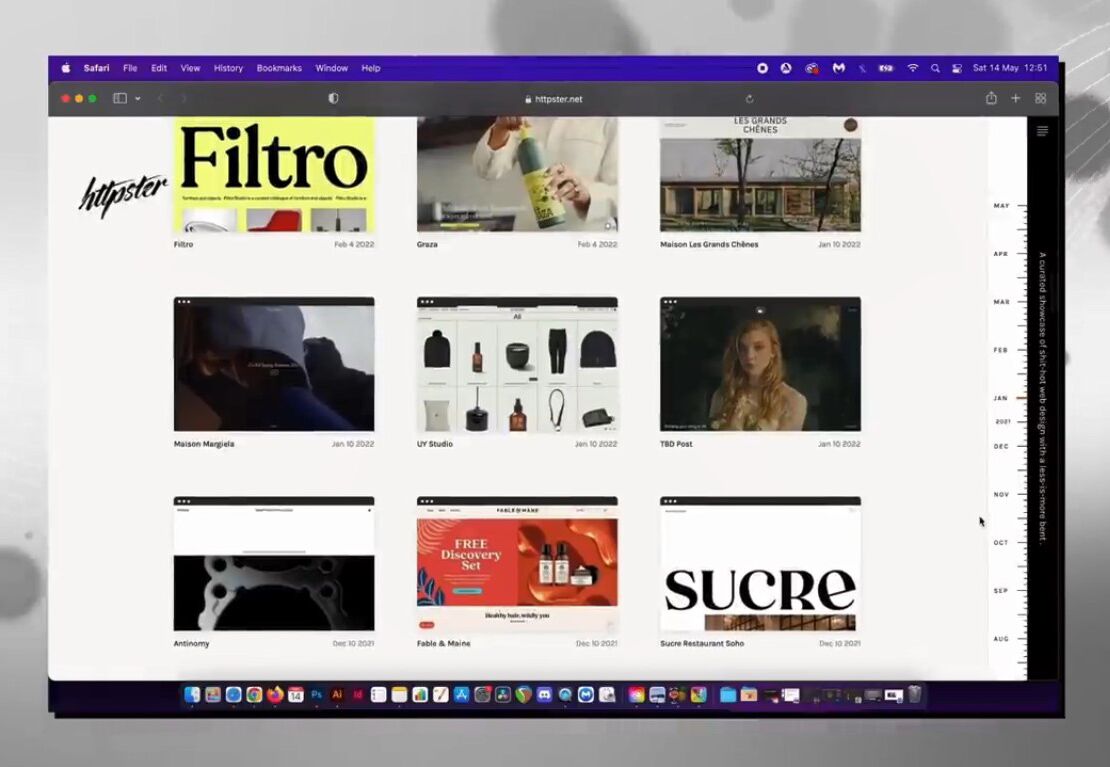Open the Wi-Fi status menu
Image resolution: width=1110 pixels, height=767 pixels.
tap(912, 68)
